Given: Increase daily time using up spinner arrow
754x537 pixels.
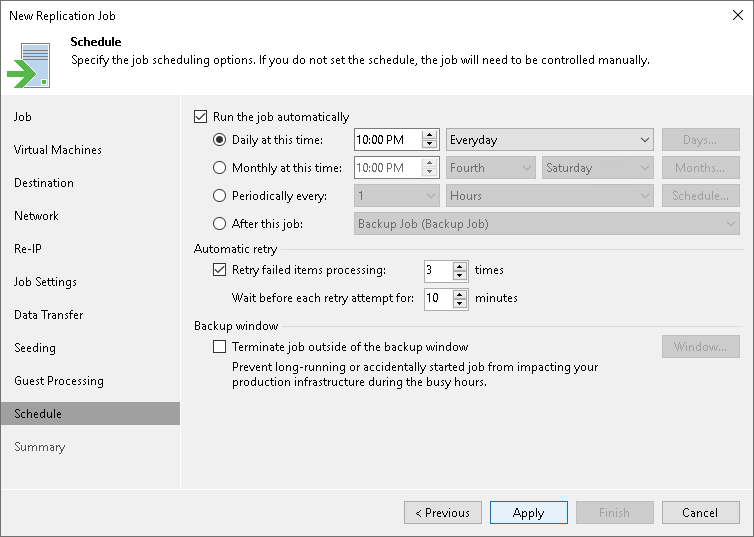Looking at the screenshot, I should pos(430,135).
